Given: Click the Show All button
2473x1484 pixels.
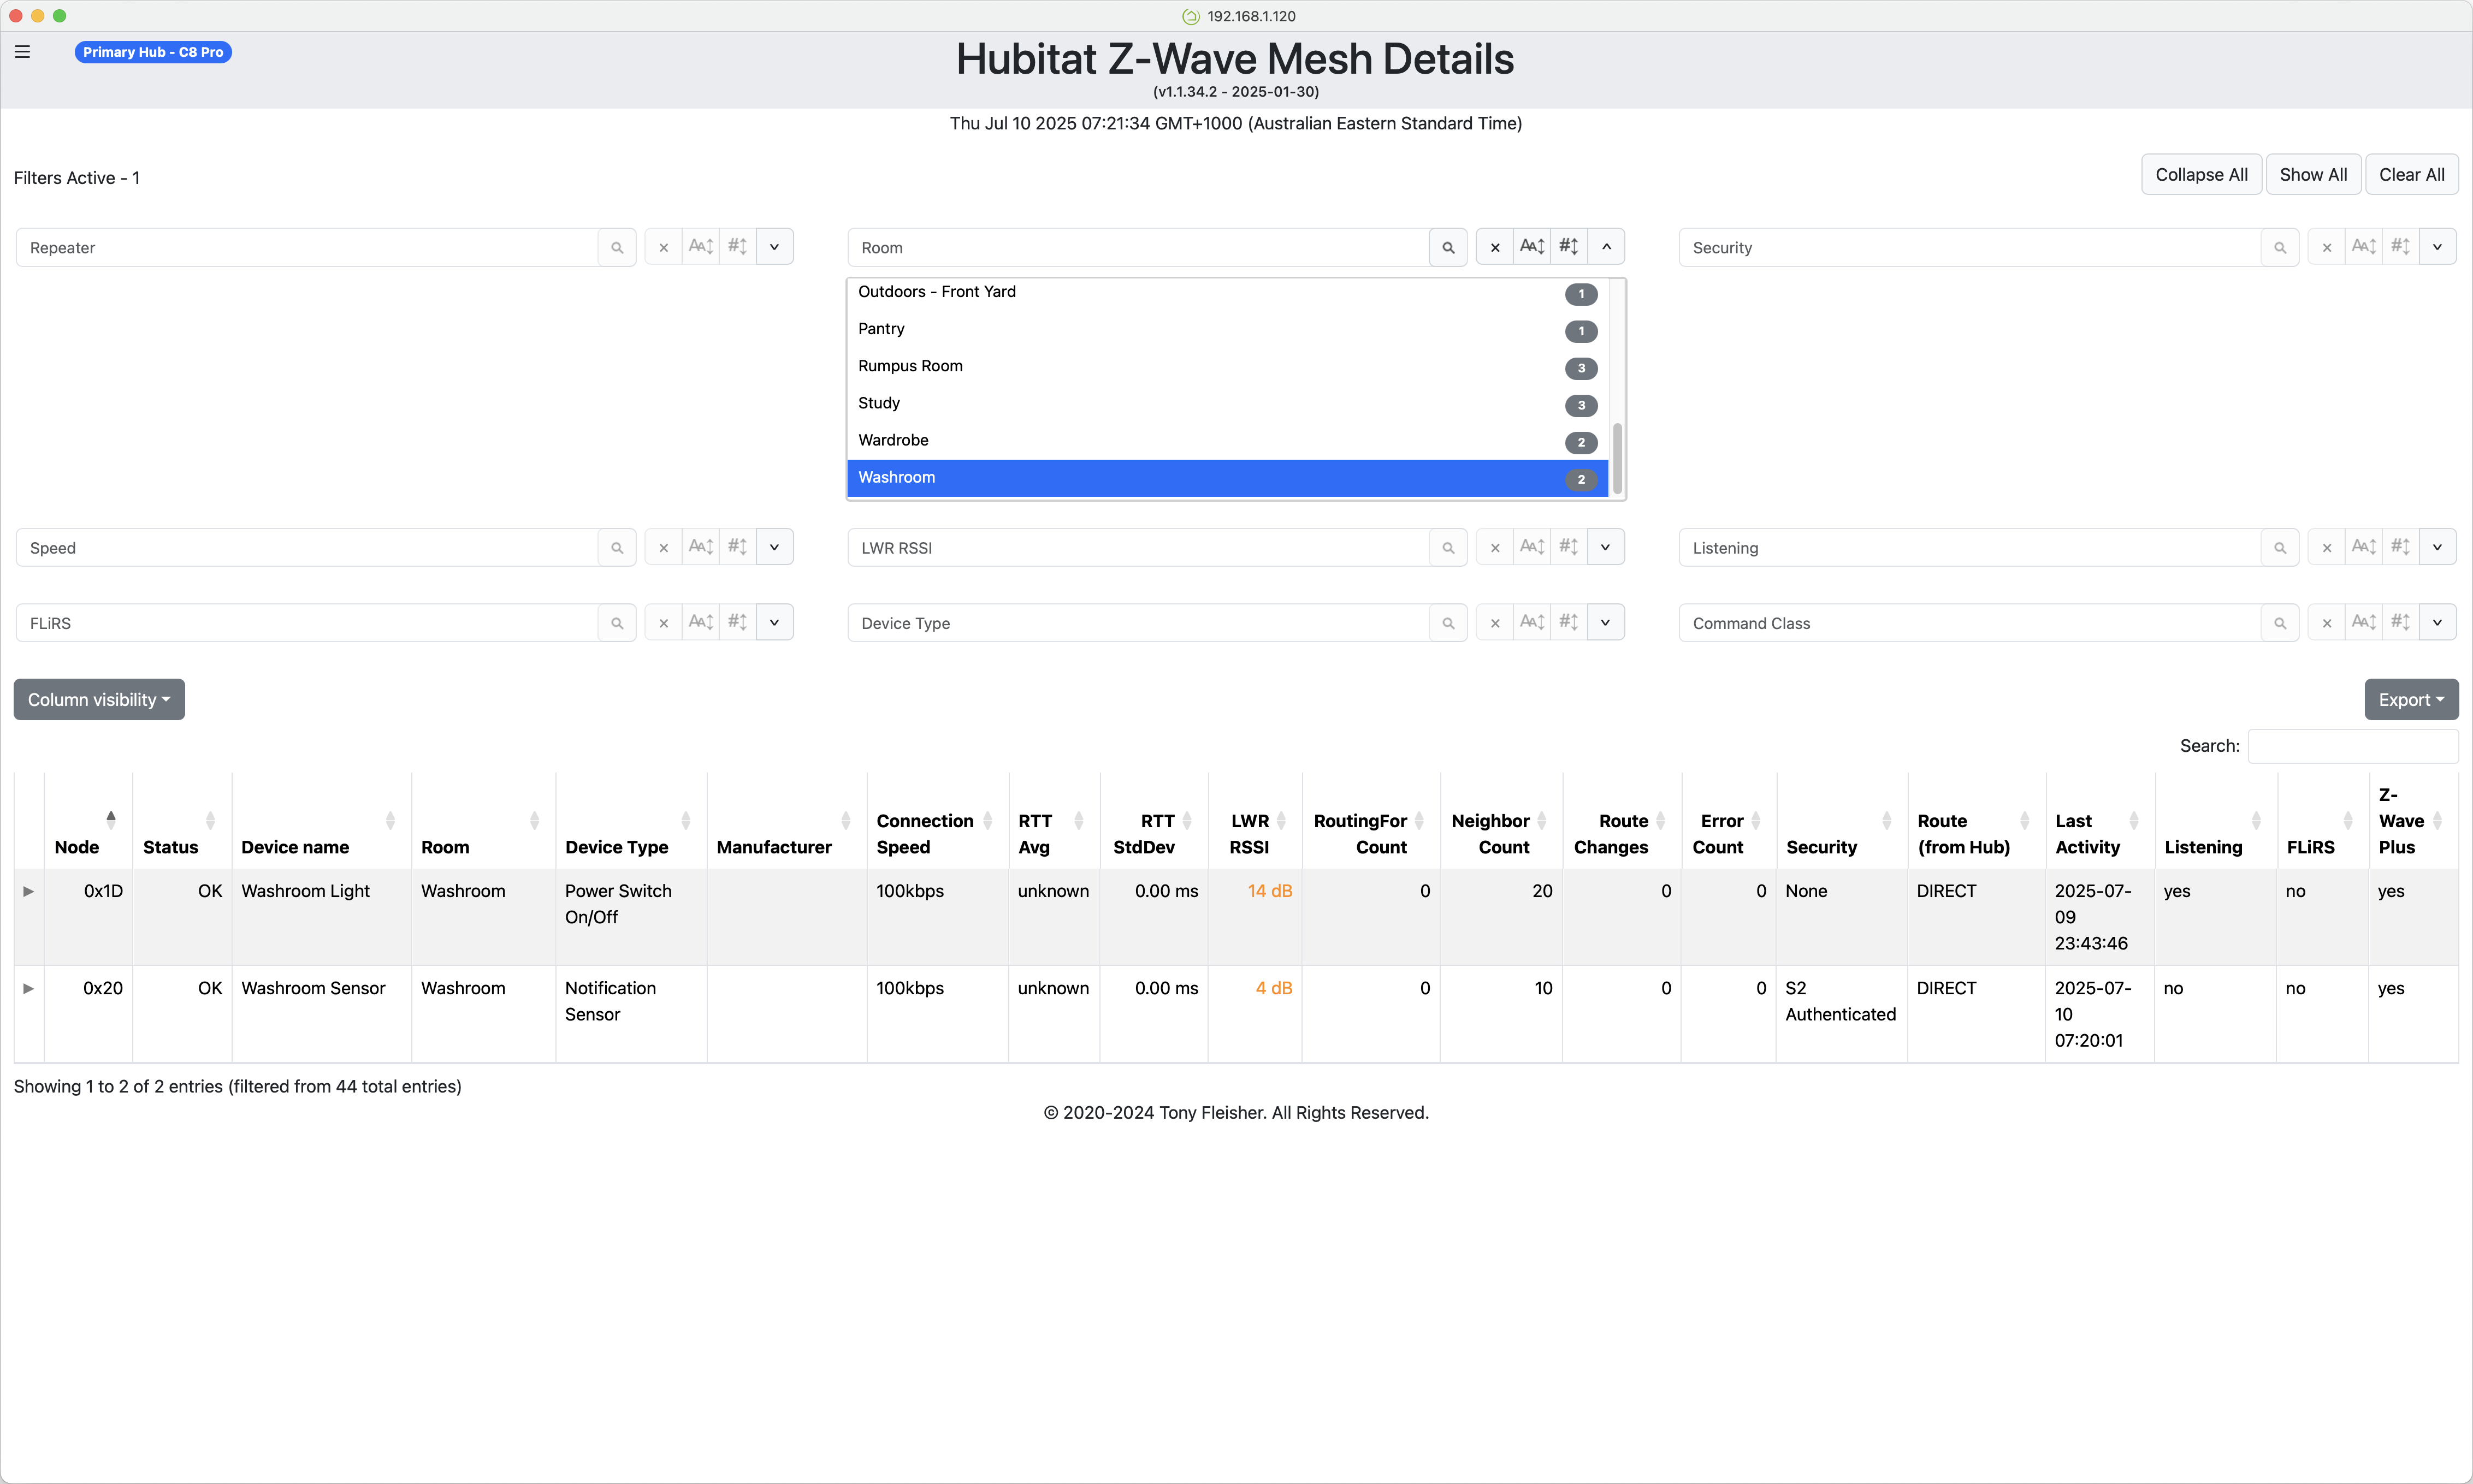Looking at the screenshot, I should [x=2314, y=174].
